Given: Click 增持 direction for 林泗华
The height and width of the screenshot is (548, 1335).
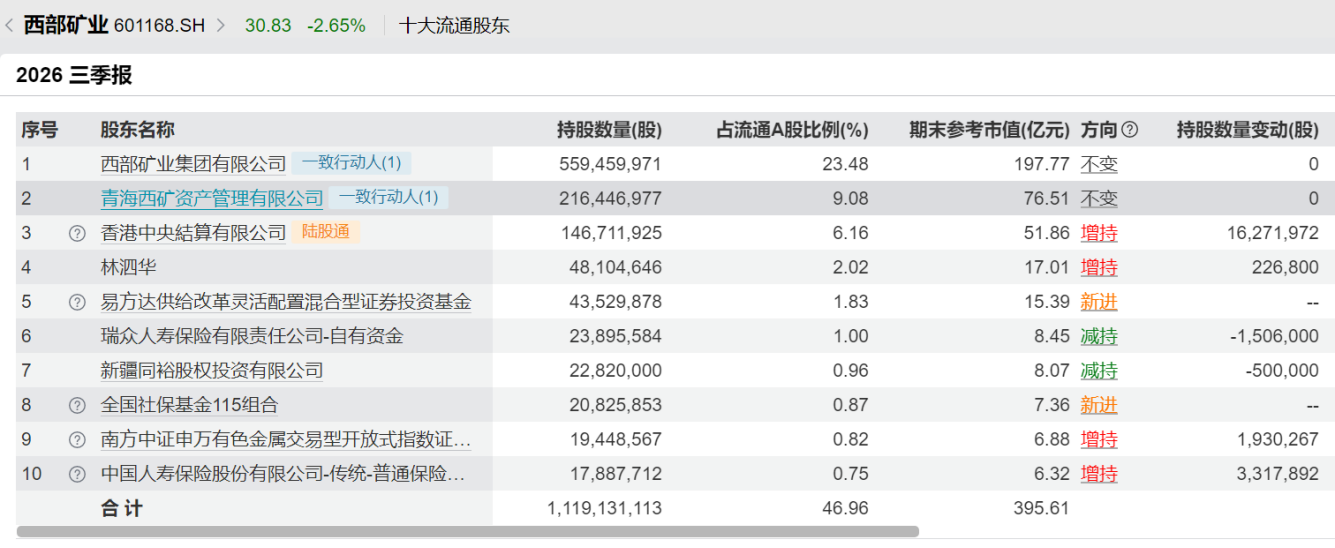Looking at the screenshot, I should point(1099,267).
